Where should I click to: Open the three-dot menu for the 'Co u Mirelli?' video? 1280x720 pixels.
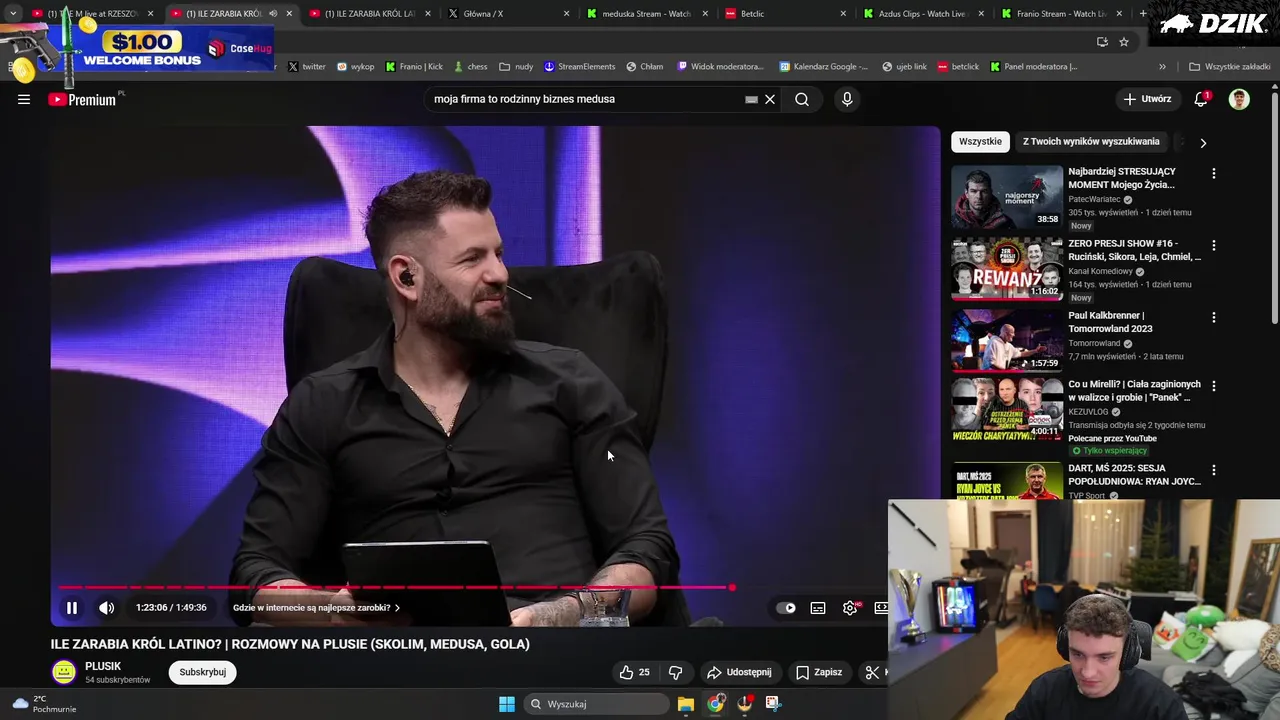coord(1214,386)
